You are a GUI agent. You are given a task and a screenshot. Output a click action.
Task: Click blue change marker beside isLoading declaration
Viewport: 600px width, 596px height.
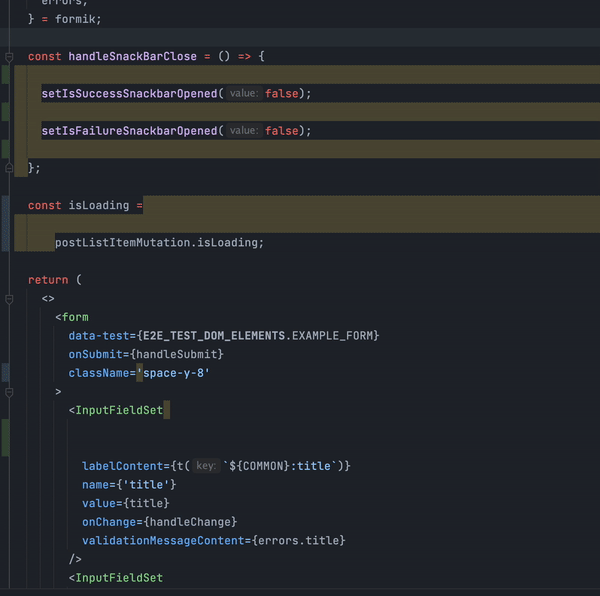pos(6,223)
